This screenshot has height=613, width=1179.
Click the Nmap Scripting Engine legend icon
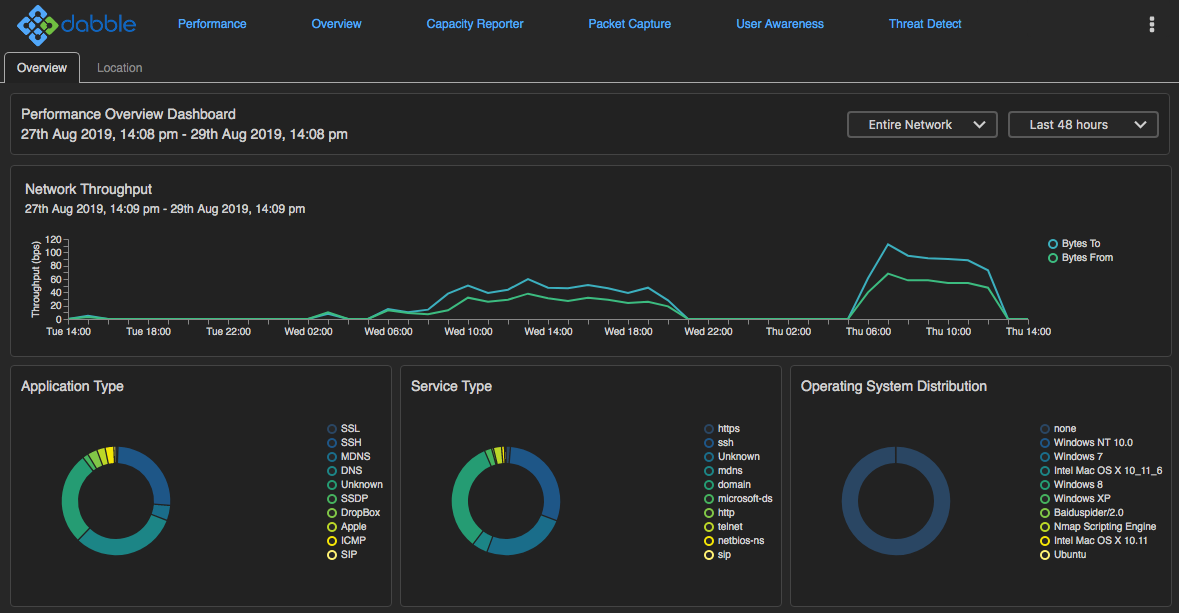[x=1045, y=527]
